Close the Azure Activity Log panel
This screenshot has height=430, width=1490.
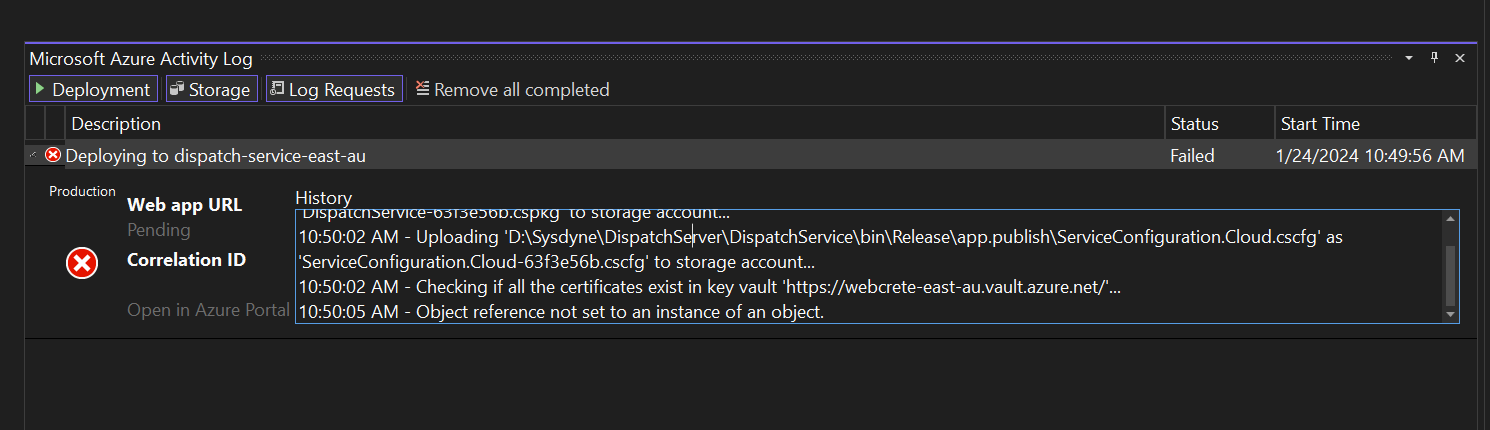(x=1459, y=59)
